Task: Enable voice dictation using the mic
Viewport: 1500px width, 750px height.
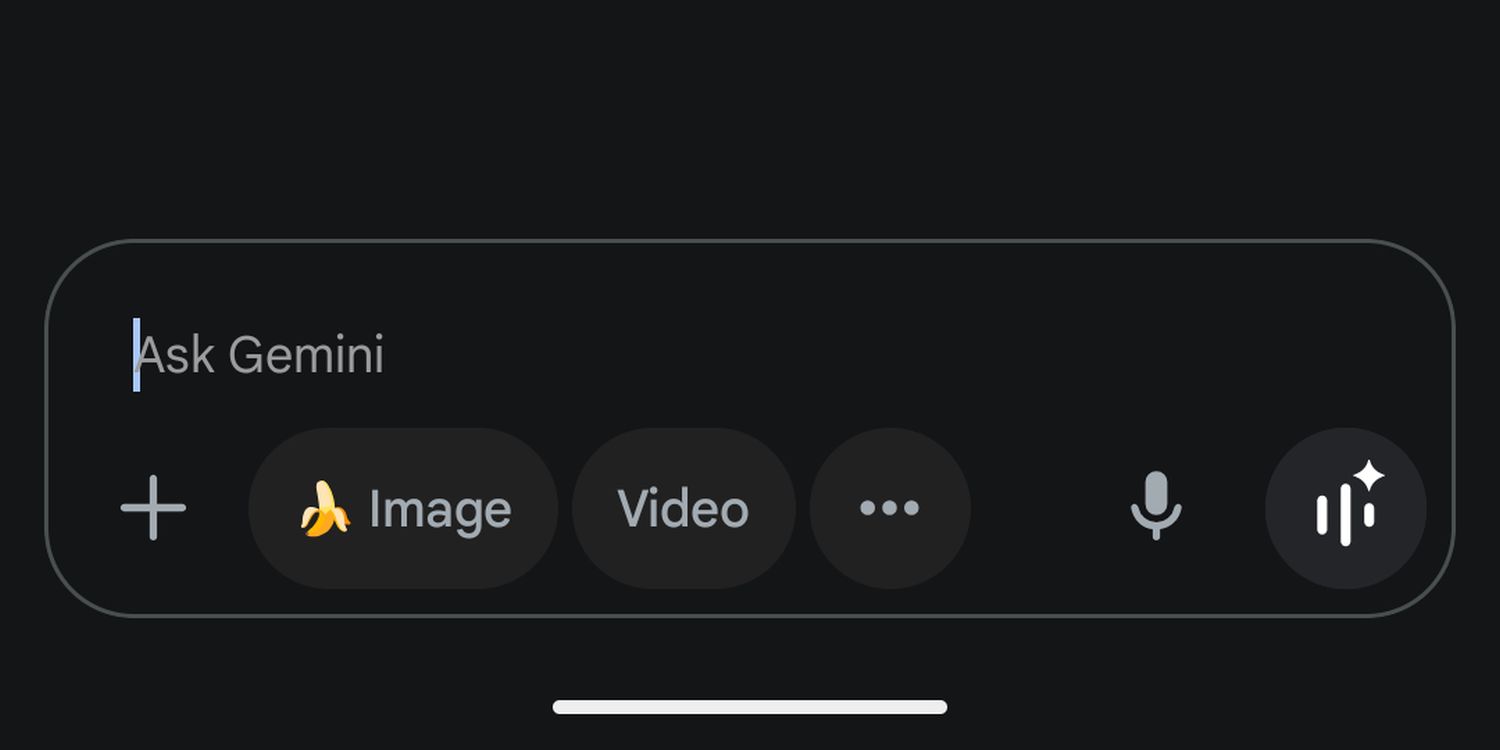Action: (x=1156, y=506)
